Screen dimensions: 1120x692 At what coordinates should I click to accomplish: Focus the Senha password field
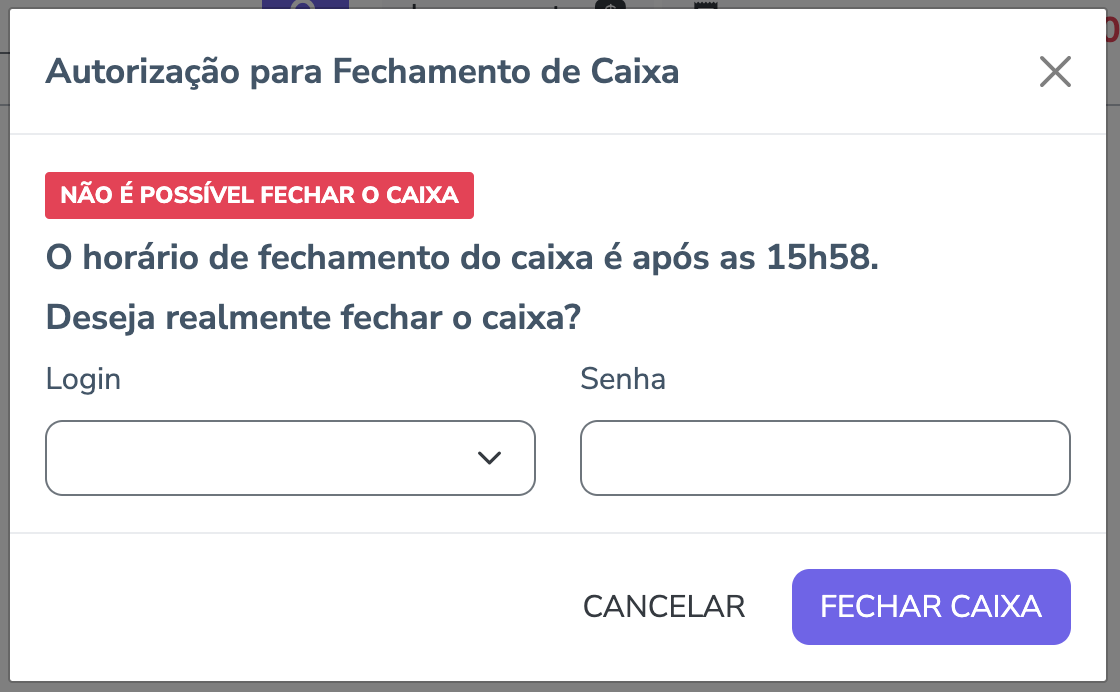[x=825, y=458]
